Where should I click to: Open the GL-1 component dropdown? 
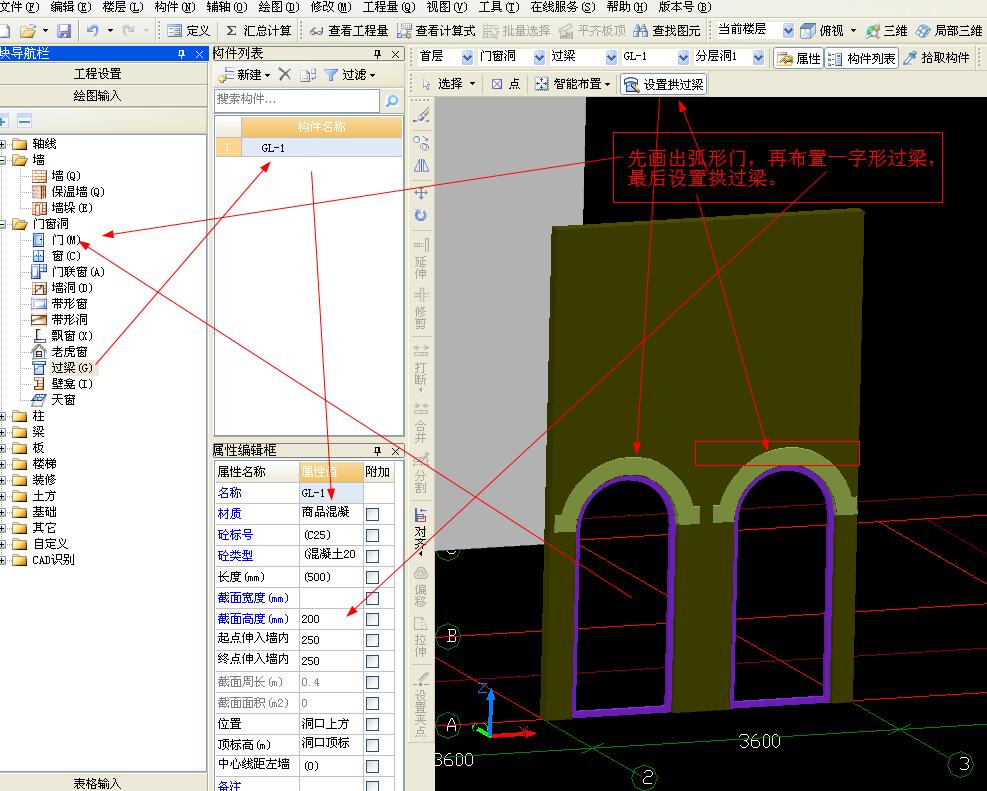point(683,57)
